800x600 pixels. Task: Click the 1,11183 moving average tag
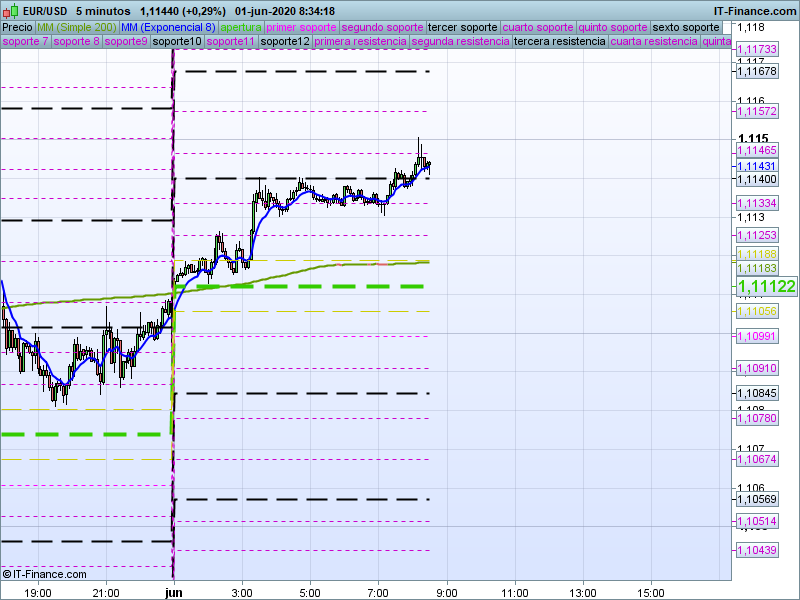[757, 268]
